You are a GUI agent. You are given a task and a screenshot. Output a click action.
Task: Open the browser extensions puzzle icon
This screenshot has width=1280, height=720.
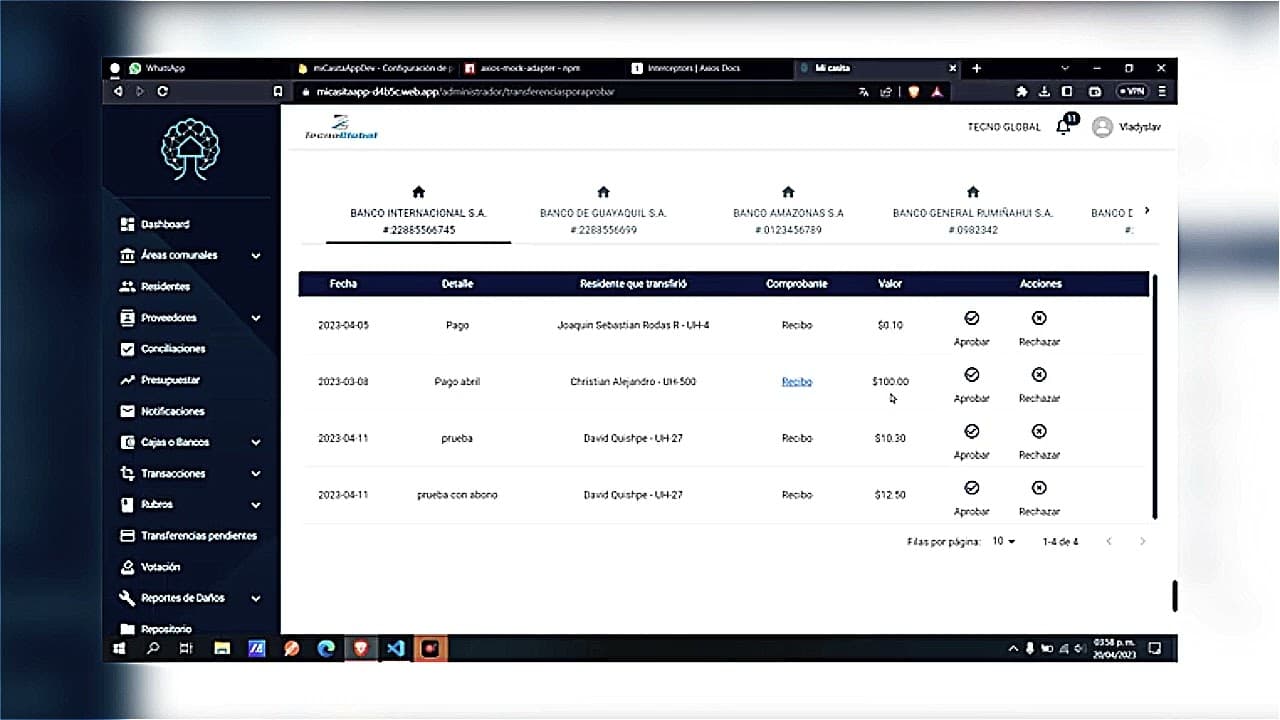click(x=1021, y=91)
